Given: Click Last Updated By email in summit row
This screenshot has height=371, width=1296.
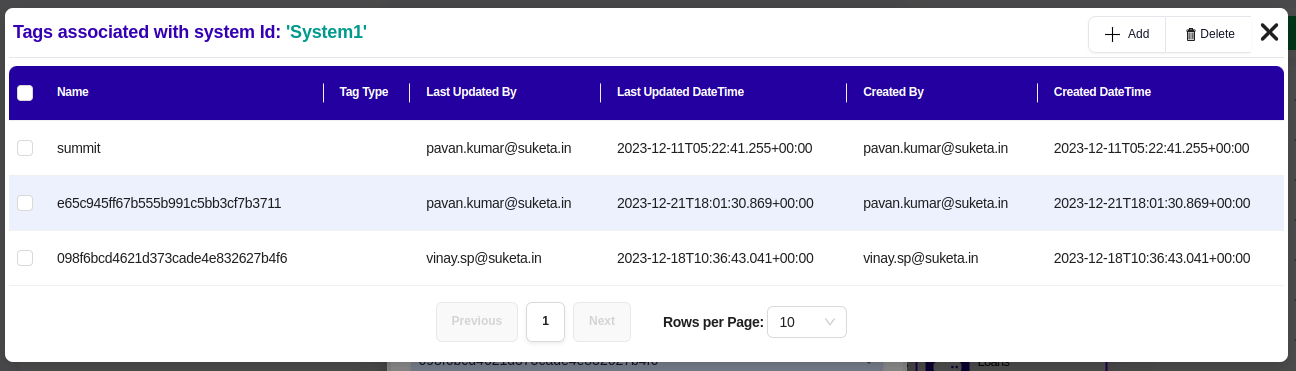Looking at the screenshot, I should (x=499, y=148).
